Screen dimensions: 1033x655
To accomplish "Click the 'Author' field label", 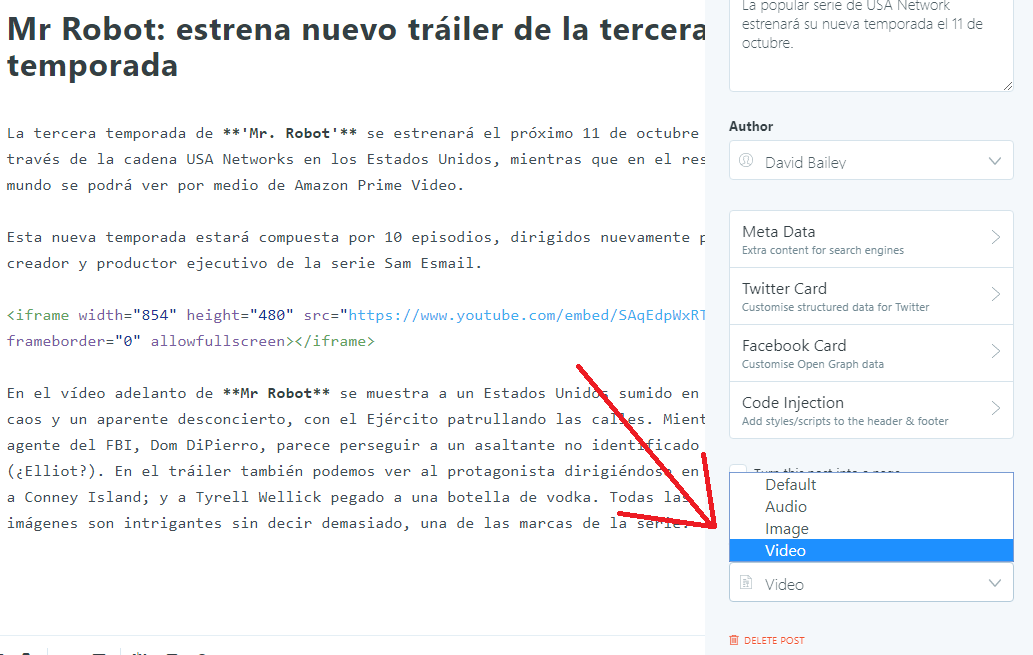I will point(751,127).
